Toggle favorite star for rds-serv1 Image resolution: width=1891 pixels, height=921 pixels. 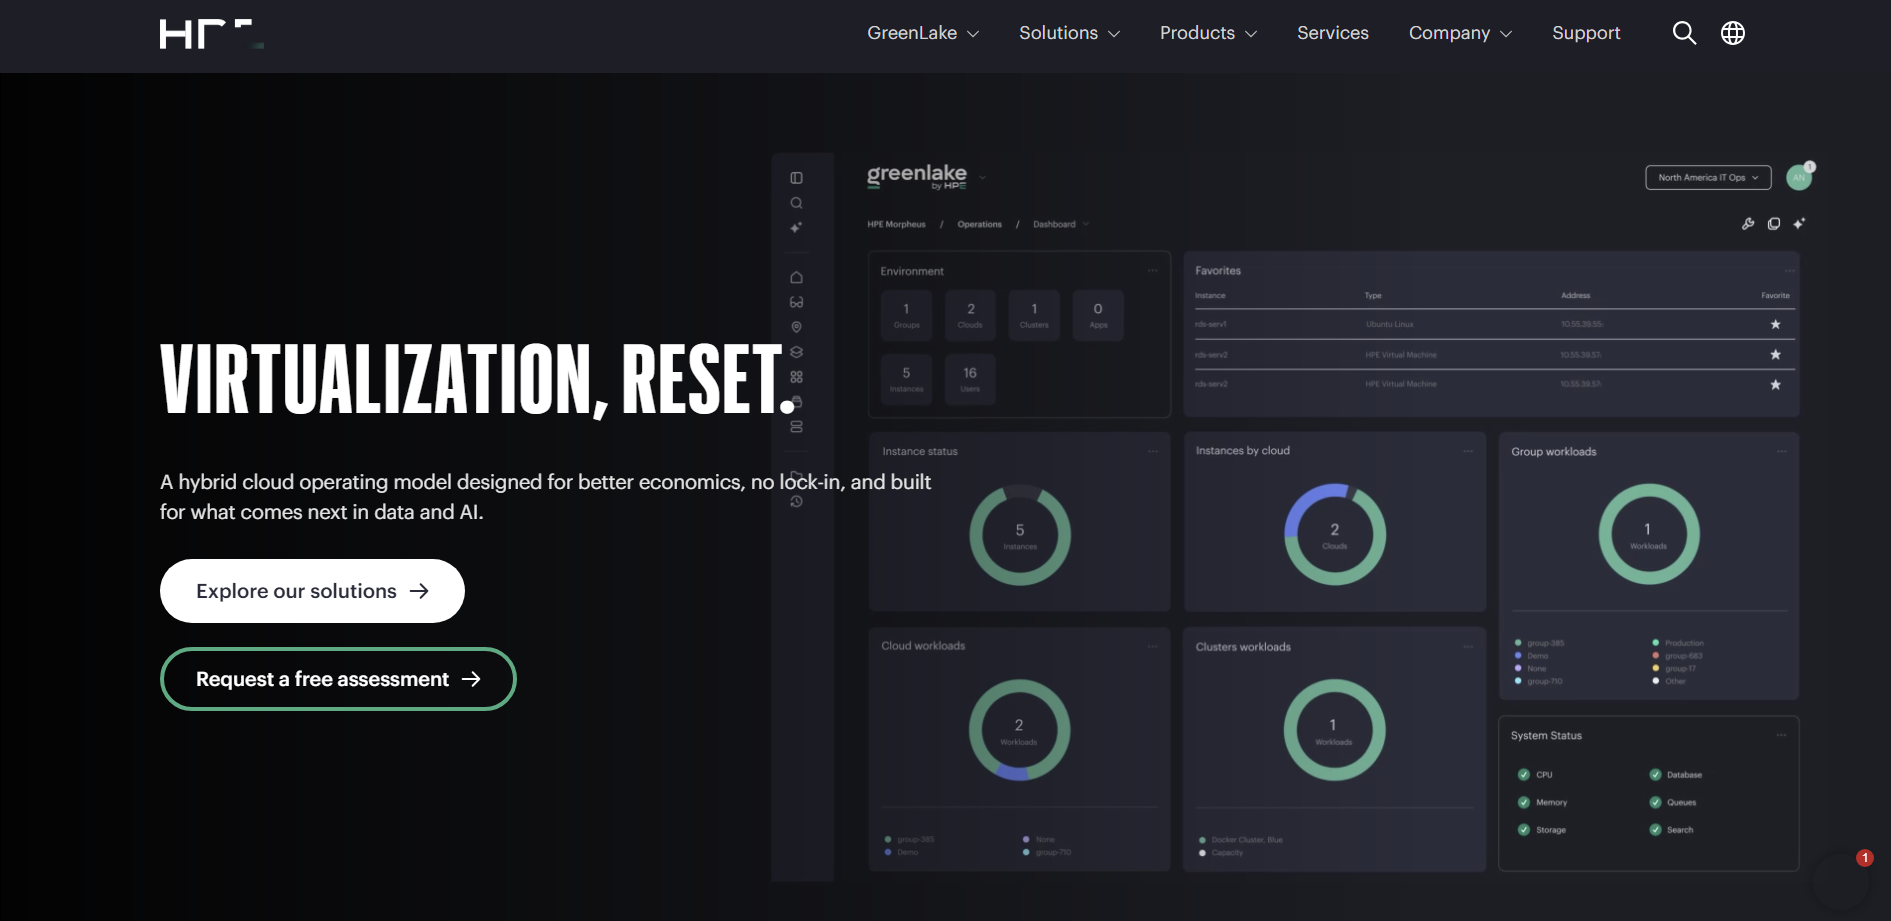[x=1776, y=324]
